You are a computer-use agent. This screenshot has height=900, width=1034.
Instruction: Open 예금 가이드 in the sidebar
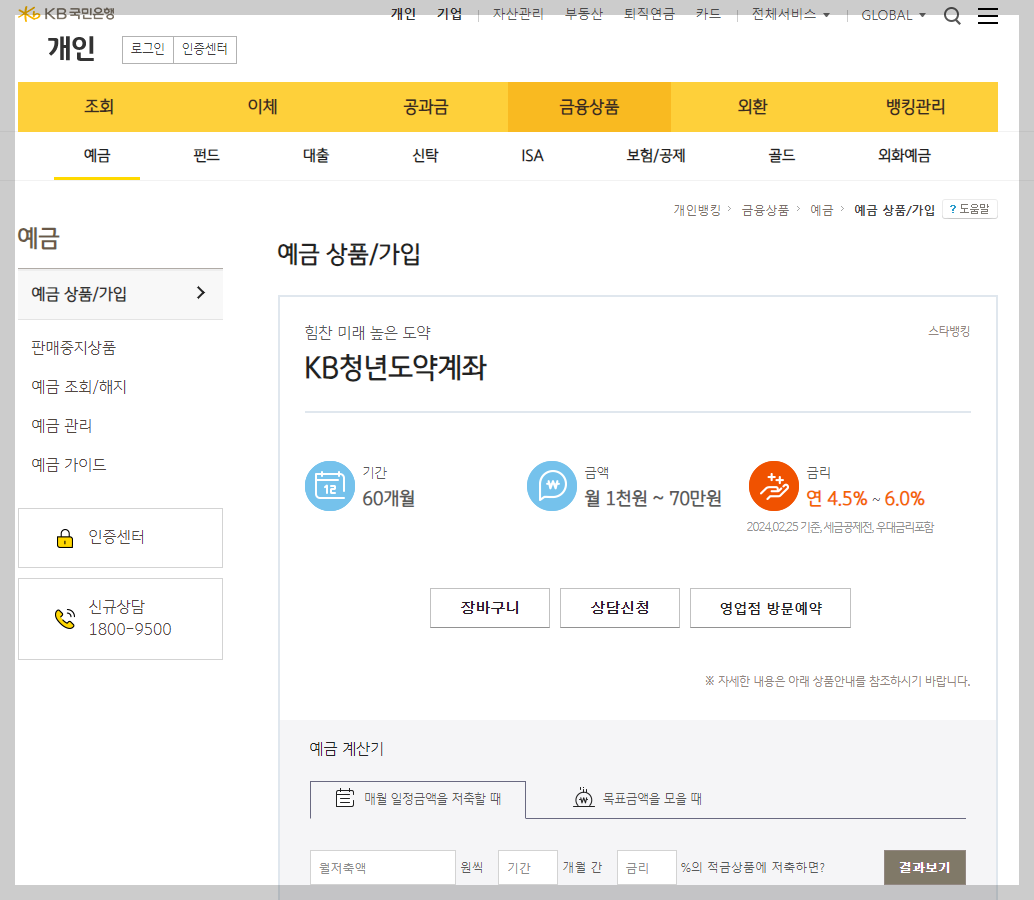tap(69, 465)
